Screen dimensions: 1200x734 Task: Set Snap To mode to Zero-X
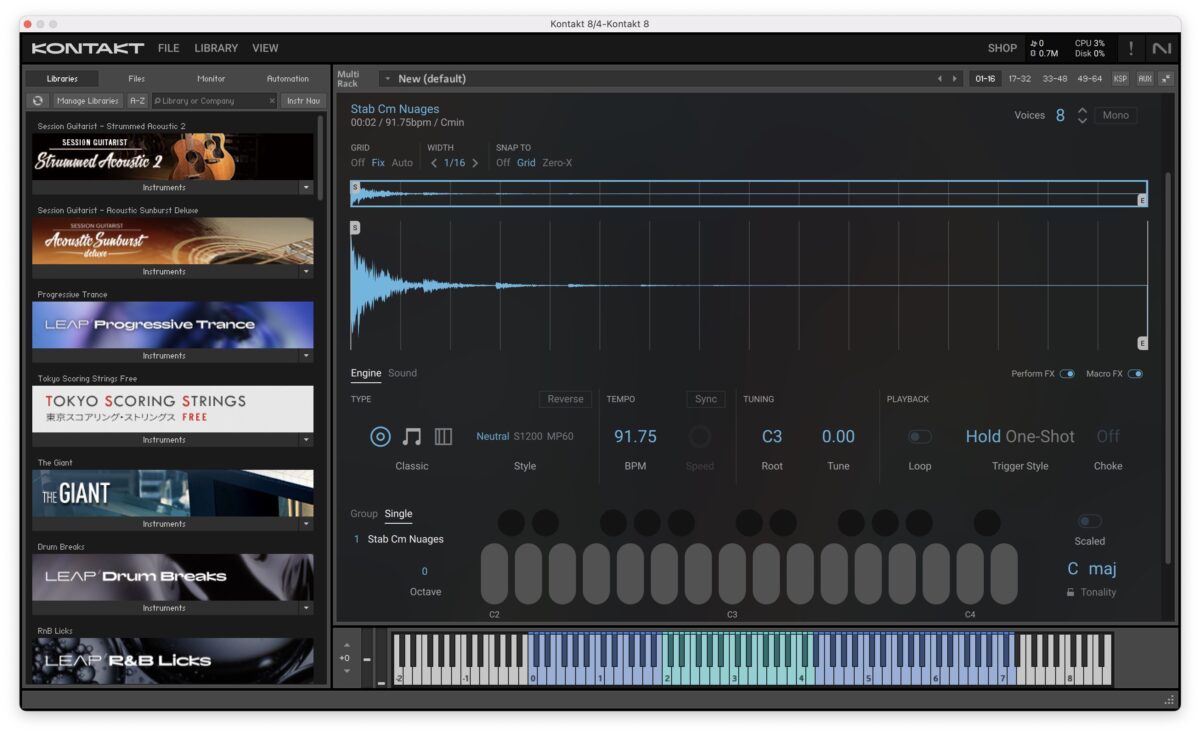[x=557, y=163]
